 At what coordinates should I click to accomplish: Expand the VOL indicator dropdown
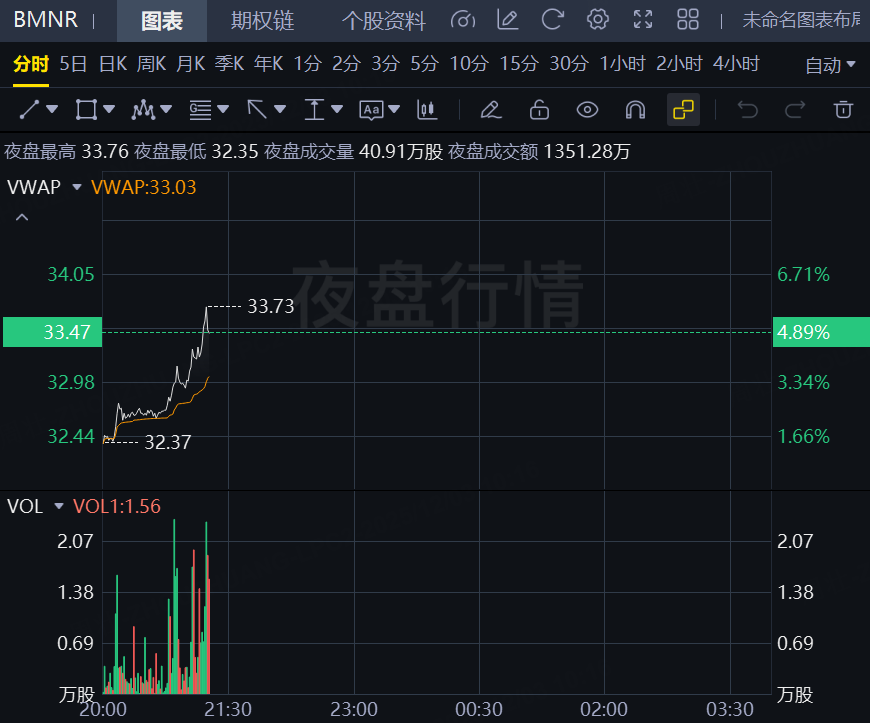[x=59, y=506]
